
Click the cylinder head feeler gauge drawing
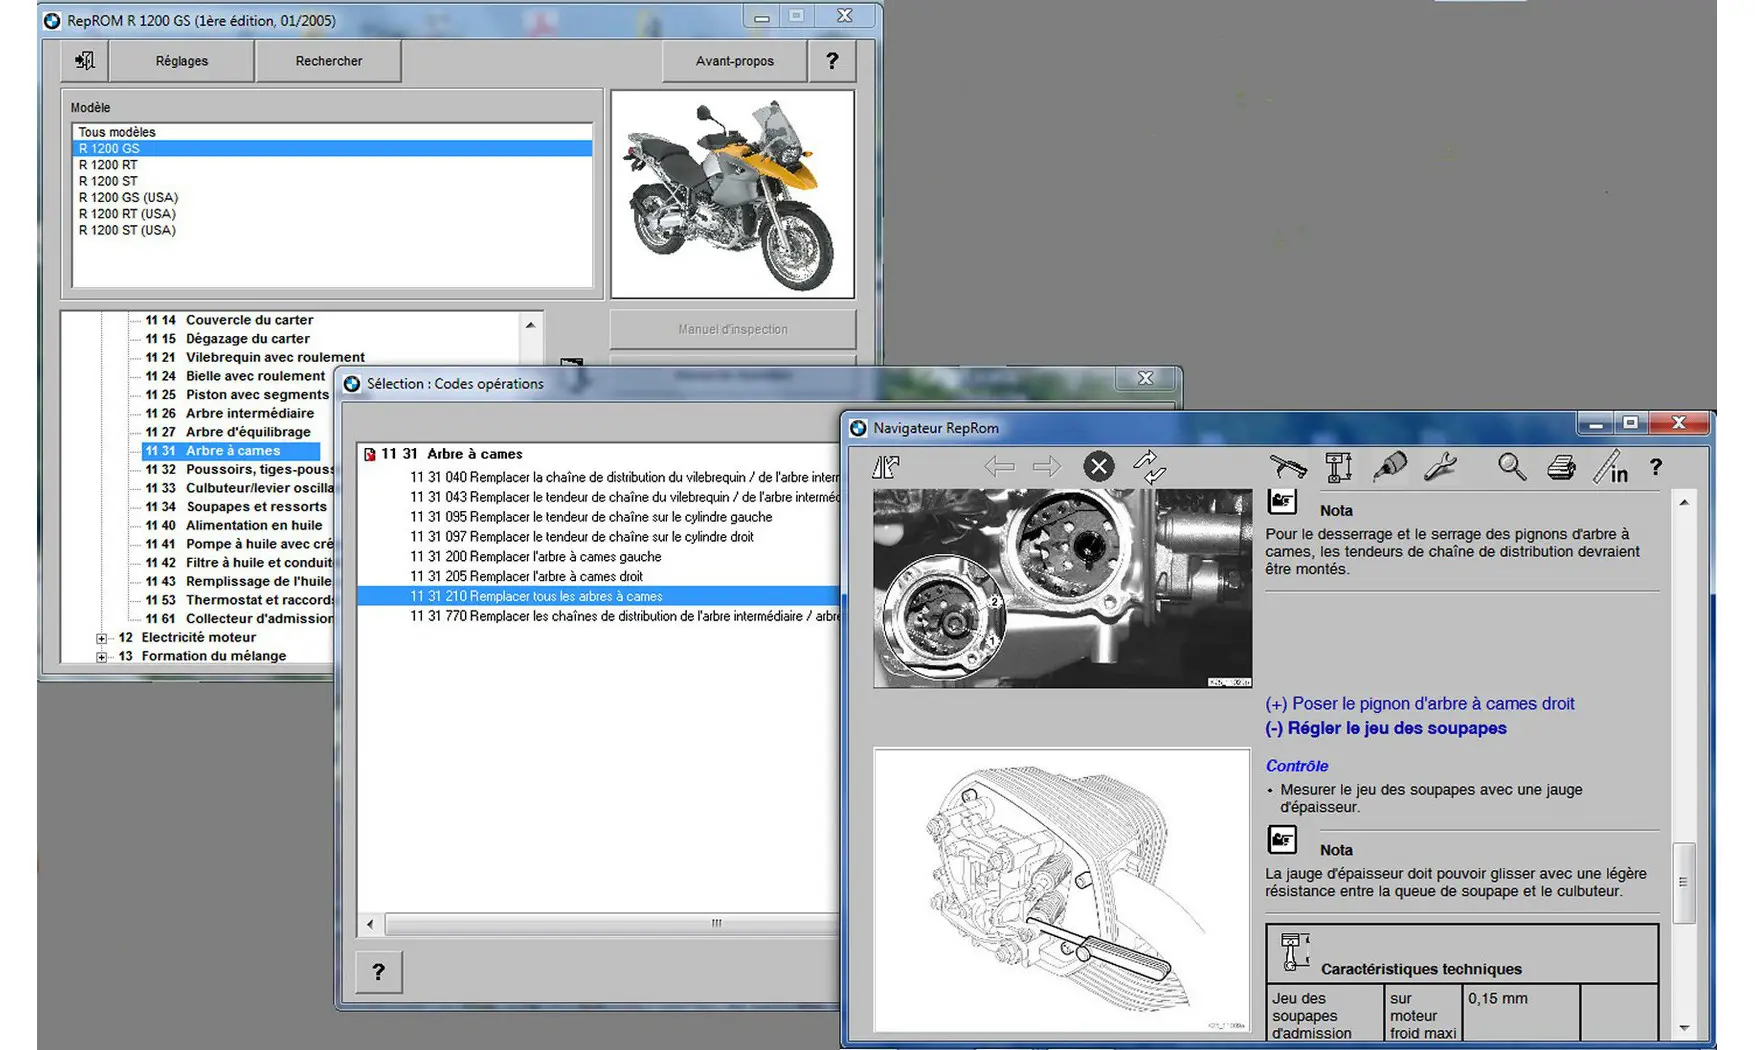click(1062, 890)
